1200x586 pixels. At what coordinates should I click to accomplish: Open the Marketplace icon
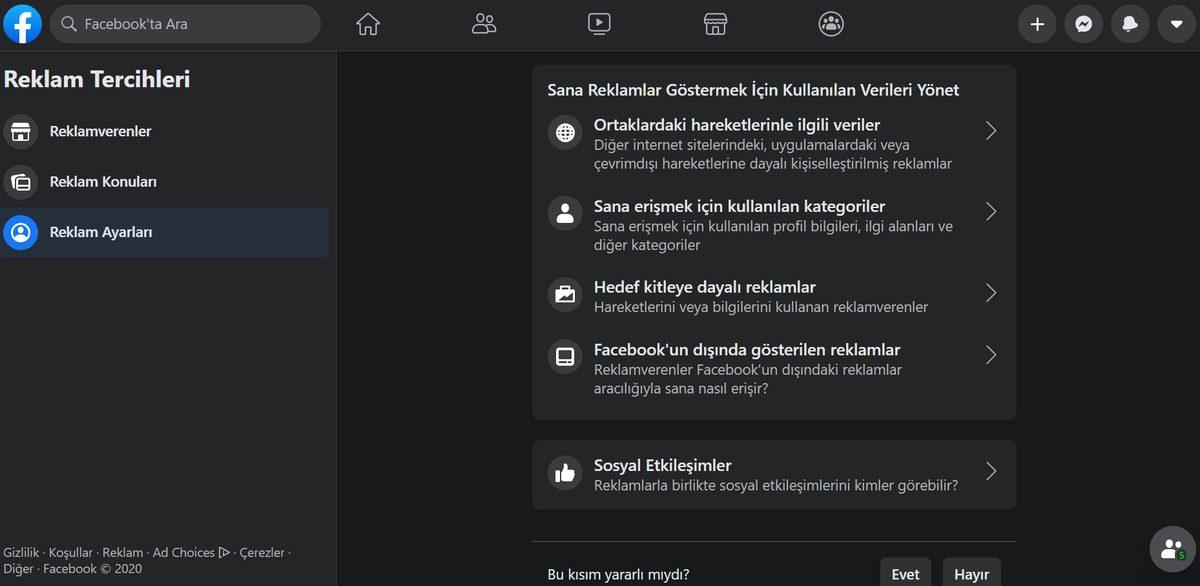715,23
